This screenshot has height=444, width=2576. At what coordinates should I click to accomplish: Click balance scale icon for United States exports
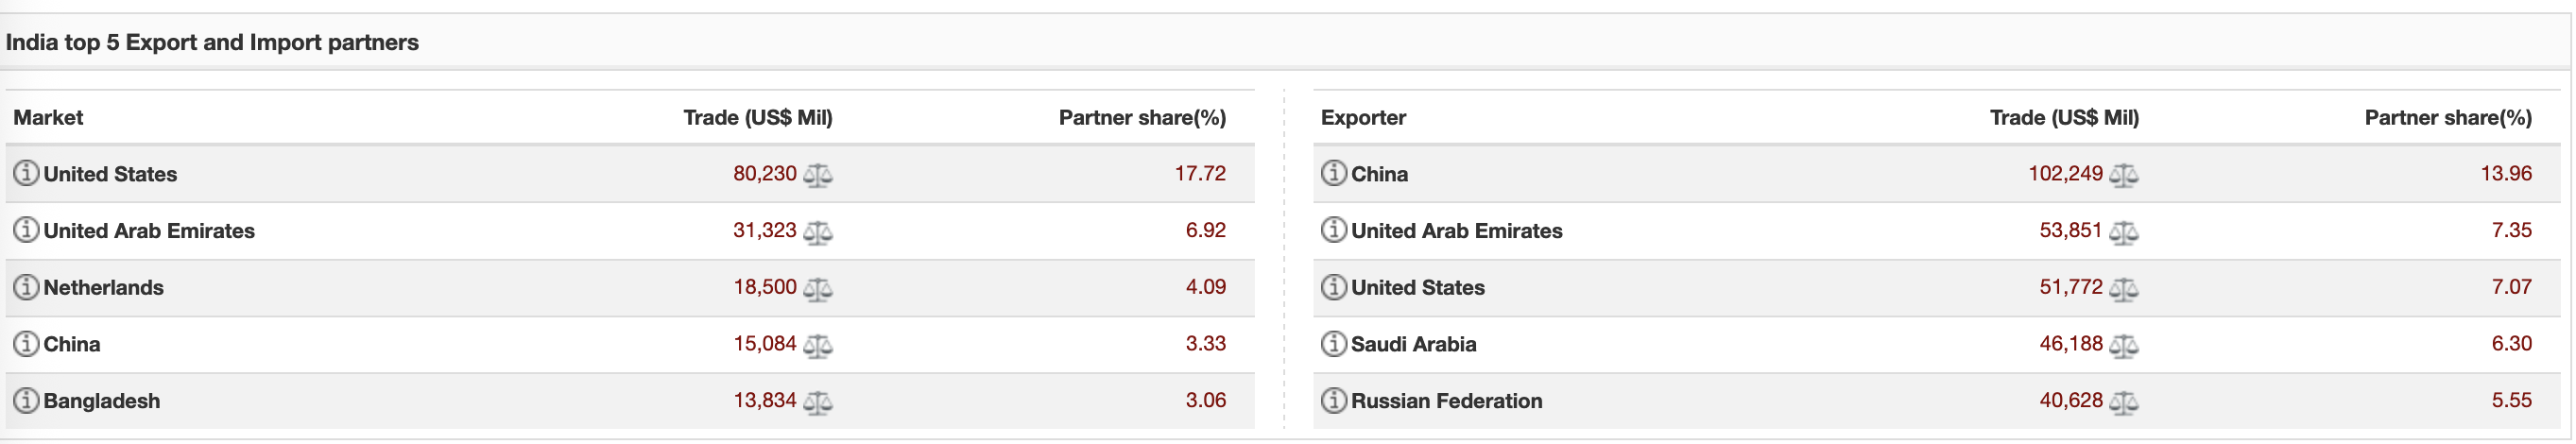817,175
